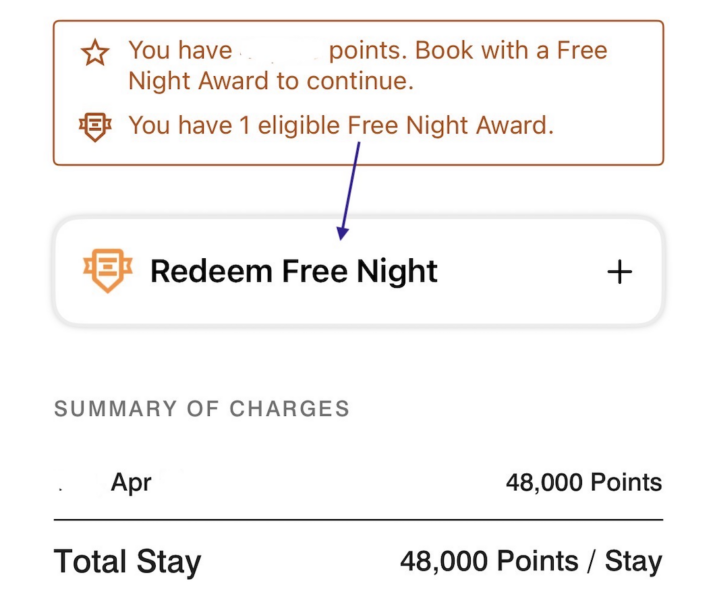This screenshot has height=600, width=715.
Task: Select the Apr date entry
Action: (x=131, y=482)
